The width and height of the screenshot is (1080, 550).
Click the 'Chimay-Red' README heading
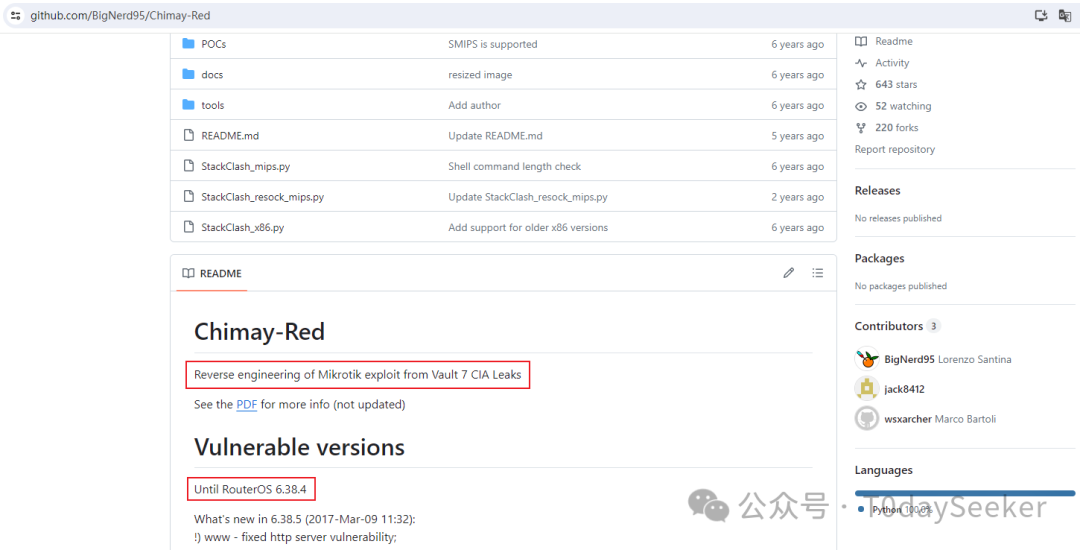pyautogui.click(x=260, y=332)
